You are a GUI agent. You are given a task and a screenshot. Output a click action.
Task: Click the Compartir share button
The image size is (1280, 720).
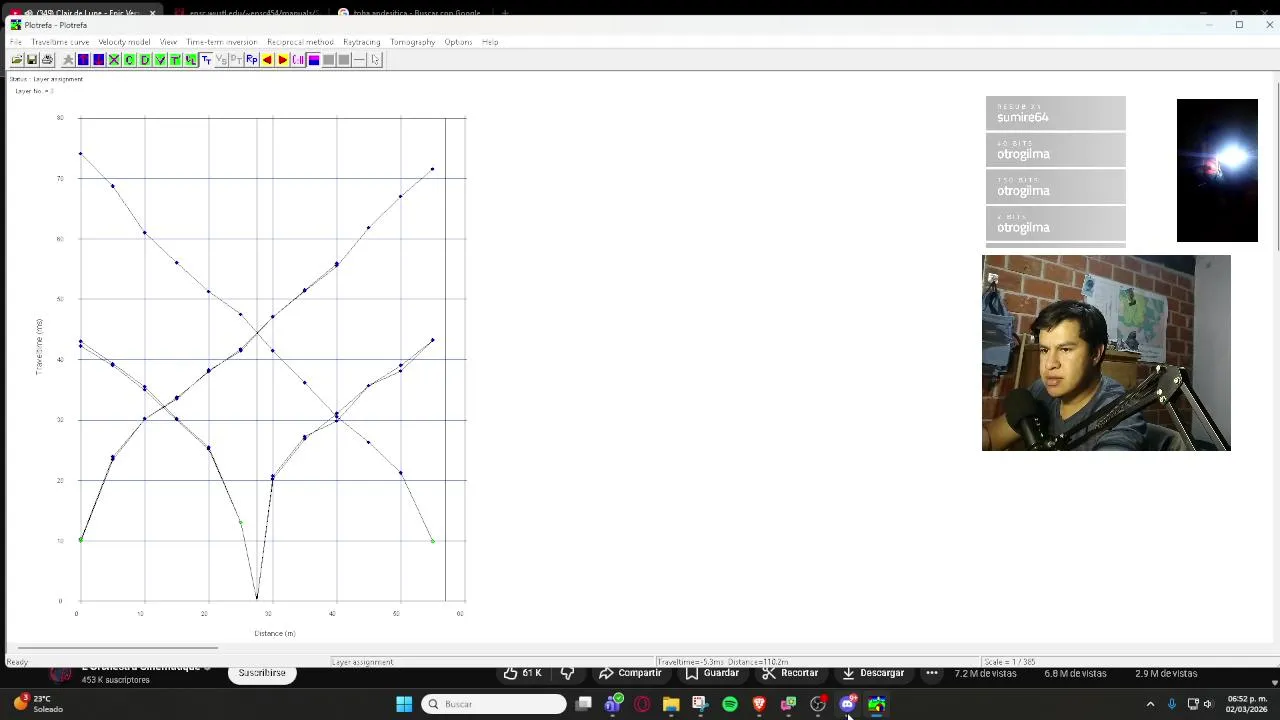[x=630, y=673]
